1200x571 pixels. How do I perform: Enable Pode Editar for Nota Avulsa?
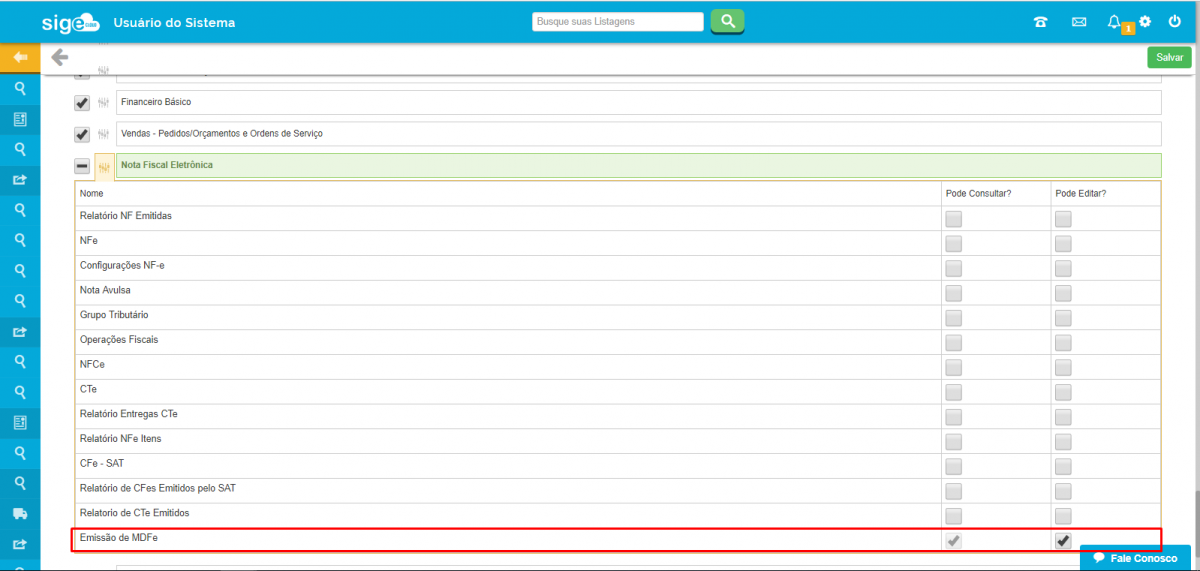[x=1063, y=293]
